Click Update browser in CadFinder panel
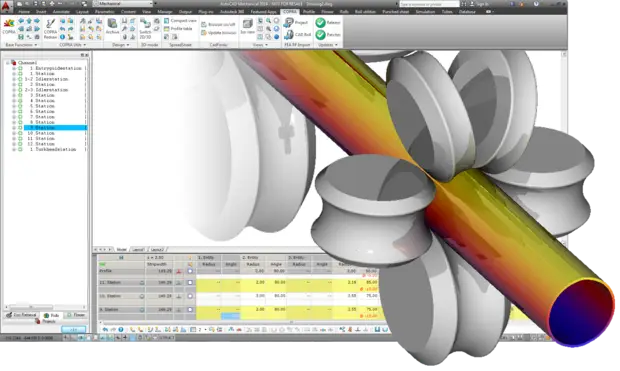The width and height of the screenshot is (620, 371). pos(219,33)
